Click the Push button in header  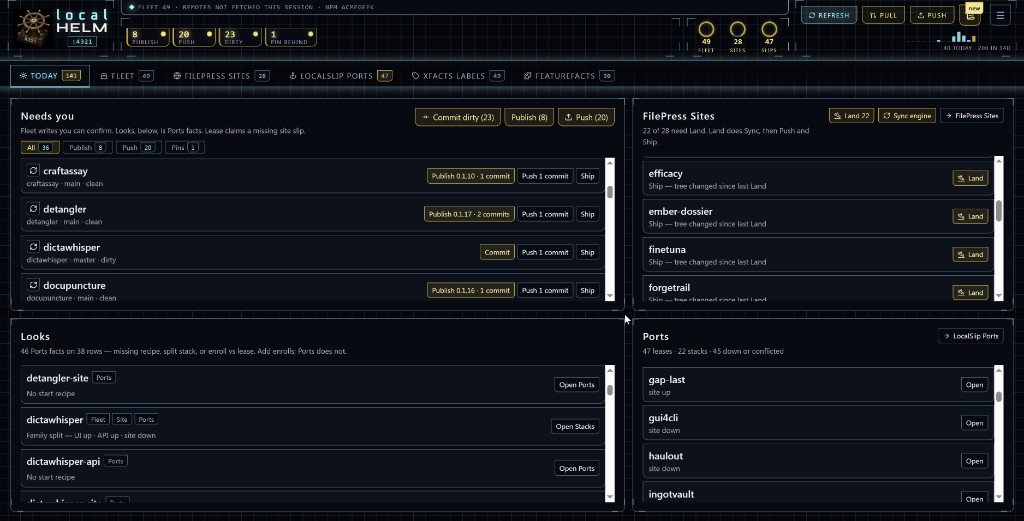click(932, 15)
